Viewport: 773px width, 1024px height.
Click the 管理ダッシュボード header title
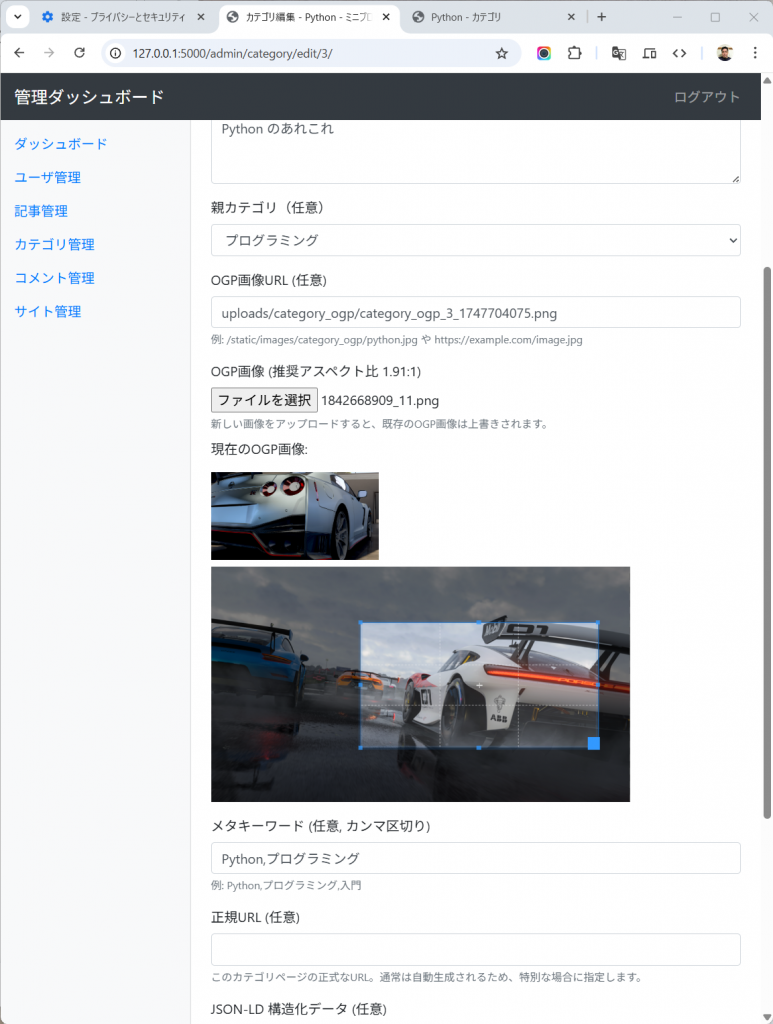89,97
